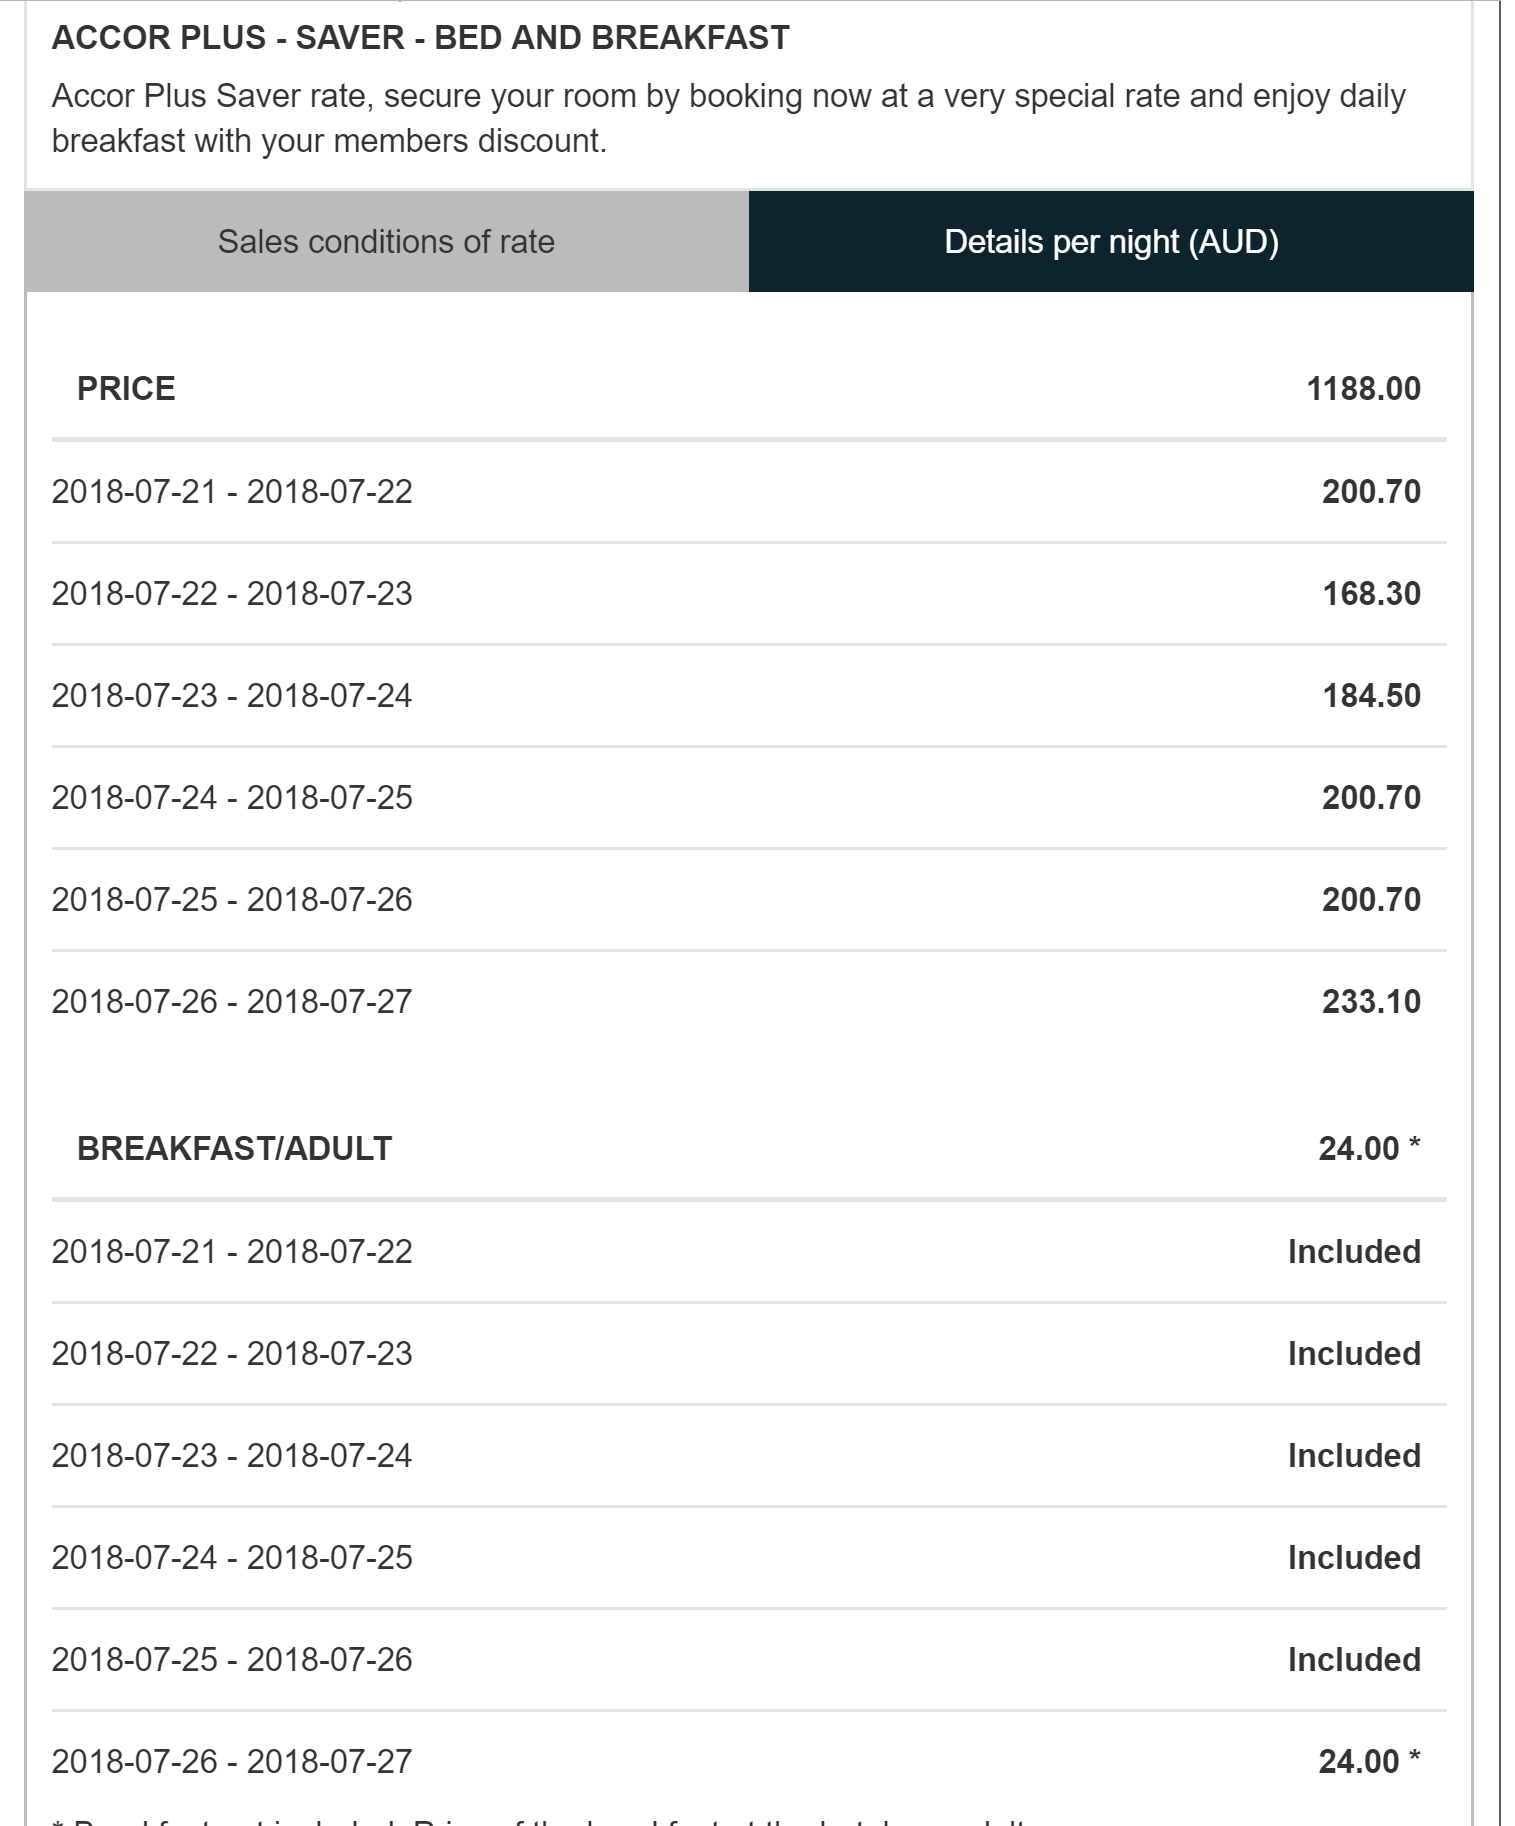Click the Accor Plus Saver rate heading

420,38
